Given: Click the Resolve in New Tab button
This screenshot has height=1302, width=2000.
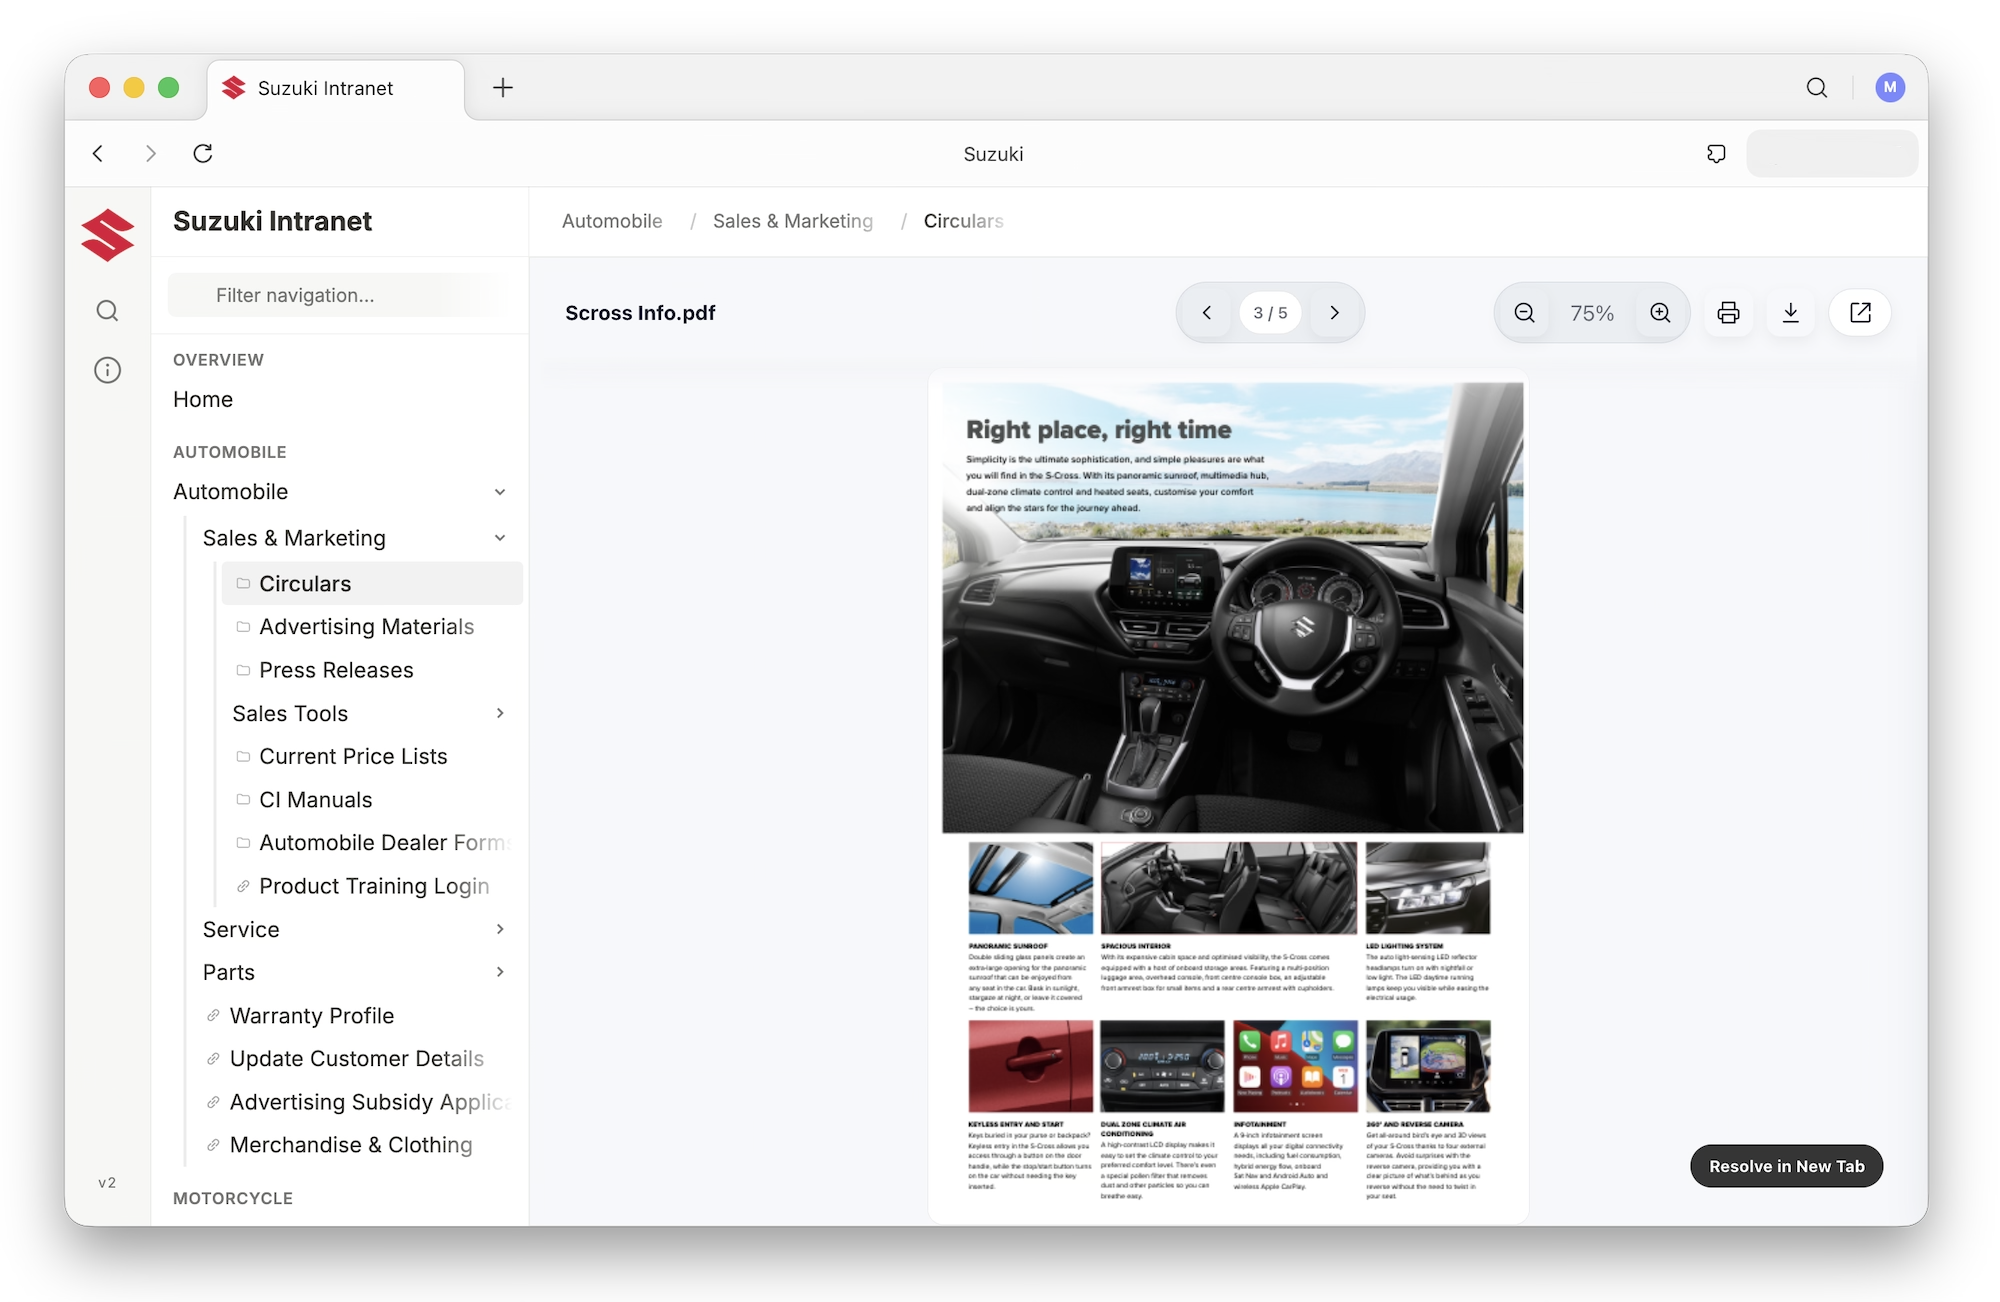Looking at the screenshot, I should 1786,1165.
